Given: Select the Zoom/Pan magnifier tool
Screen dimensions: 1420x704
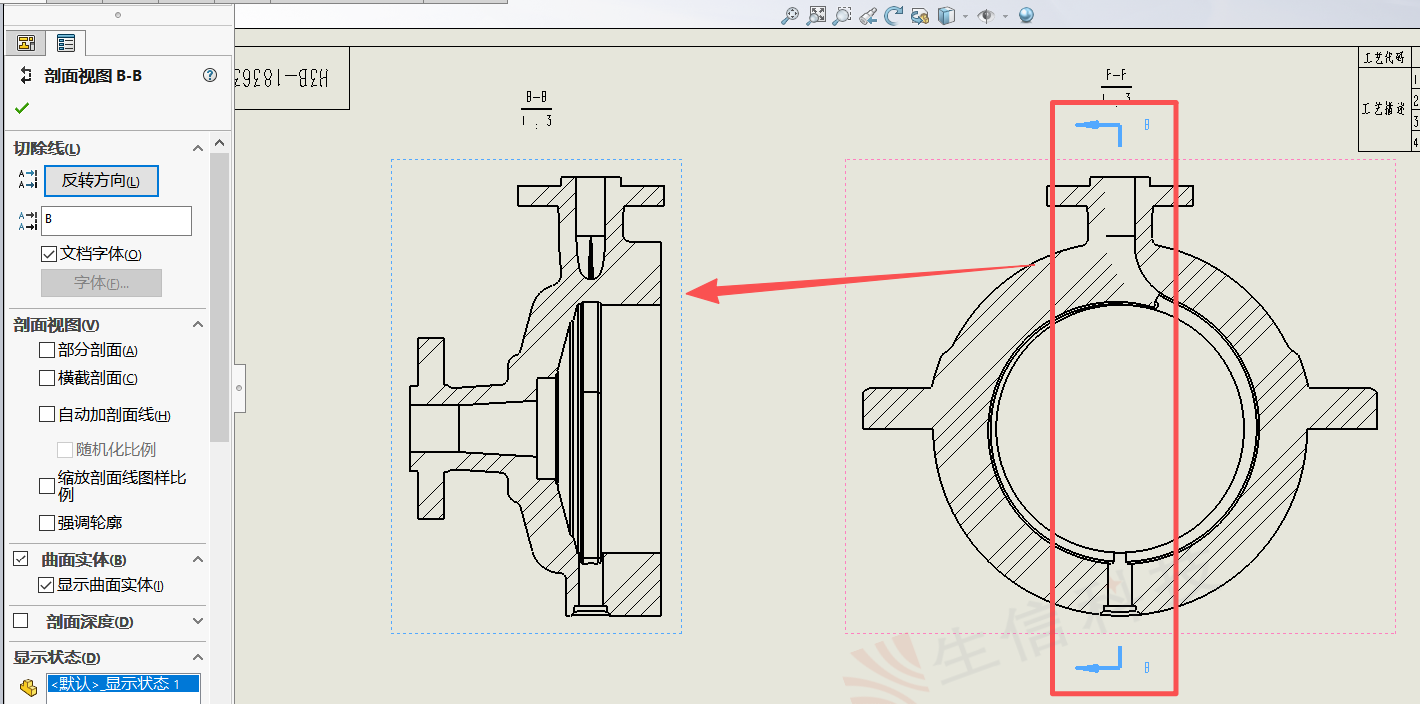Looking at the screenshot, I should click(x=791, y=15).
